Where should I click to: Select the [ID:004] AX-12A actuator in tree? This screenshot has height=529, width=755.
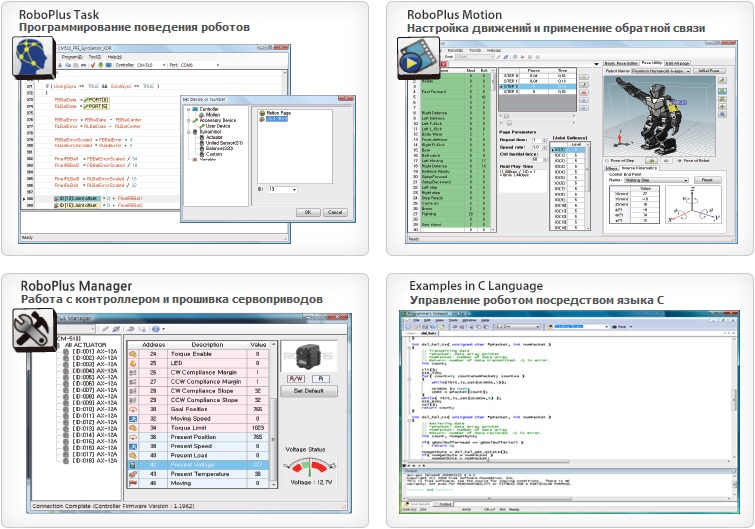tap(91, 371)
